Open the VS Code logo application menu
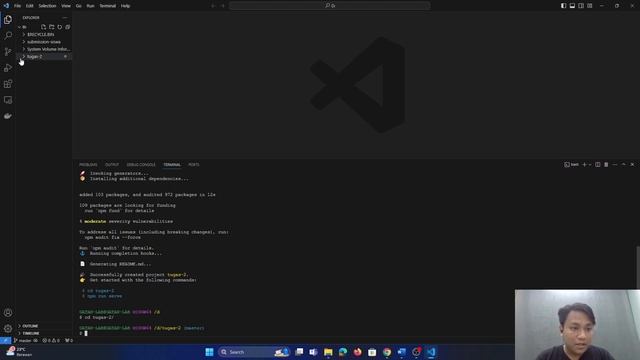This screenshot has width=640, height=360. (6, 6)
